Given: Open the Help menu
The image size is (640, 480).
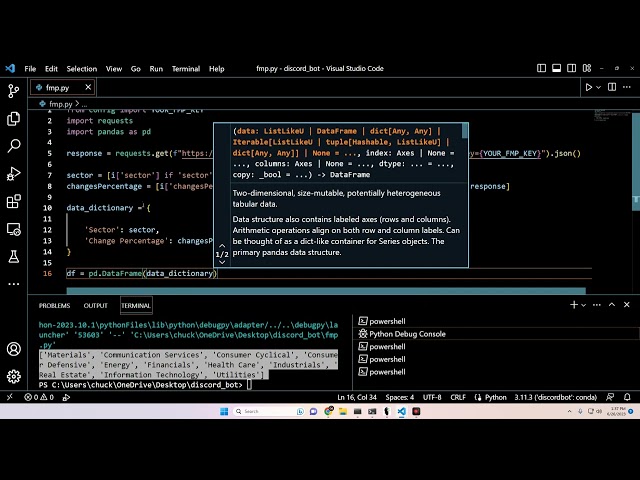Looking at the screenshot, I should click(217, 69).
